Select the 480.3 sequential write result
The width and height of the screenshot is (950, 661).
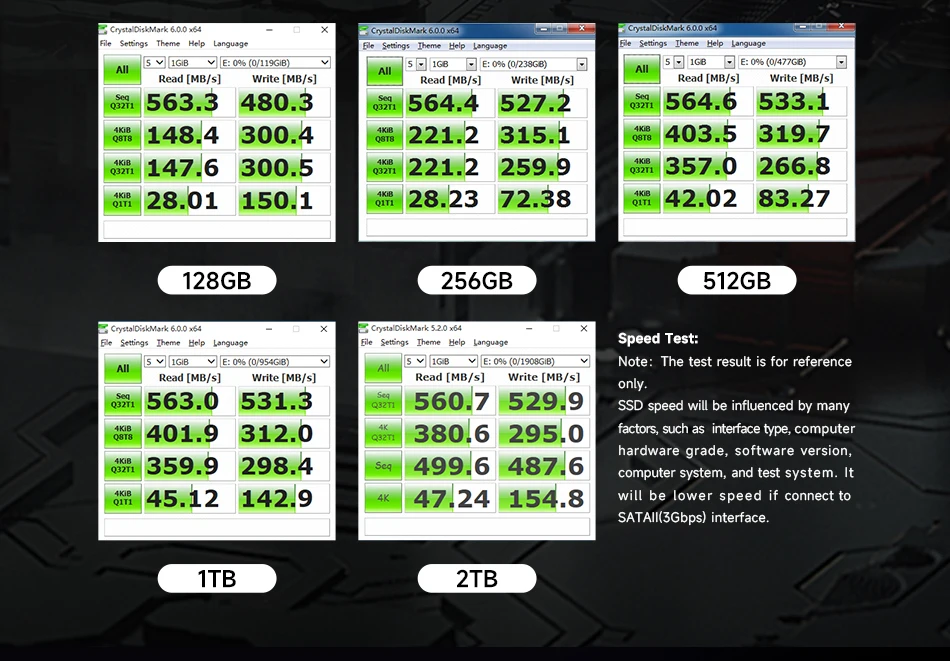(x=284, y=102)
